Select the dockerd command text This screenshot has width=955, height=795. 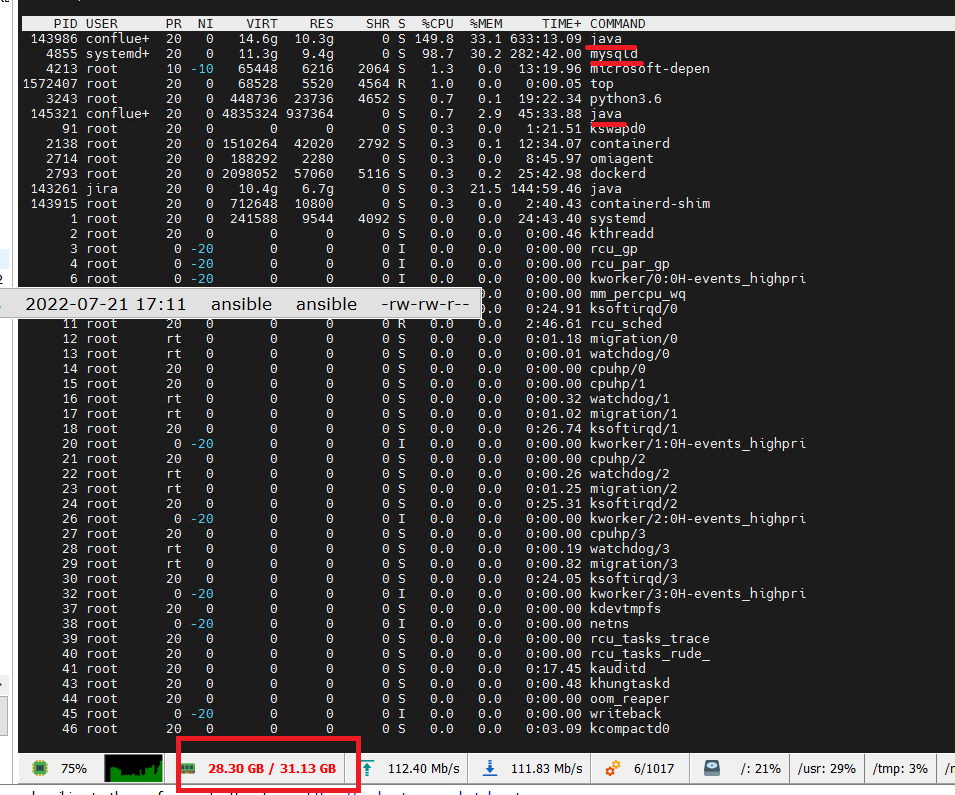click(618, 174)
